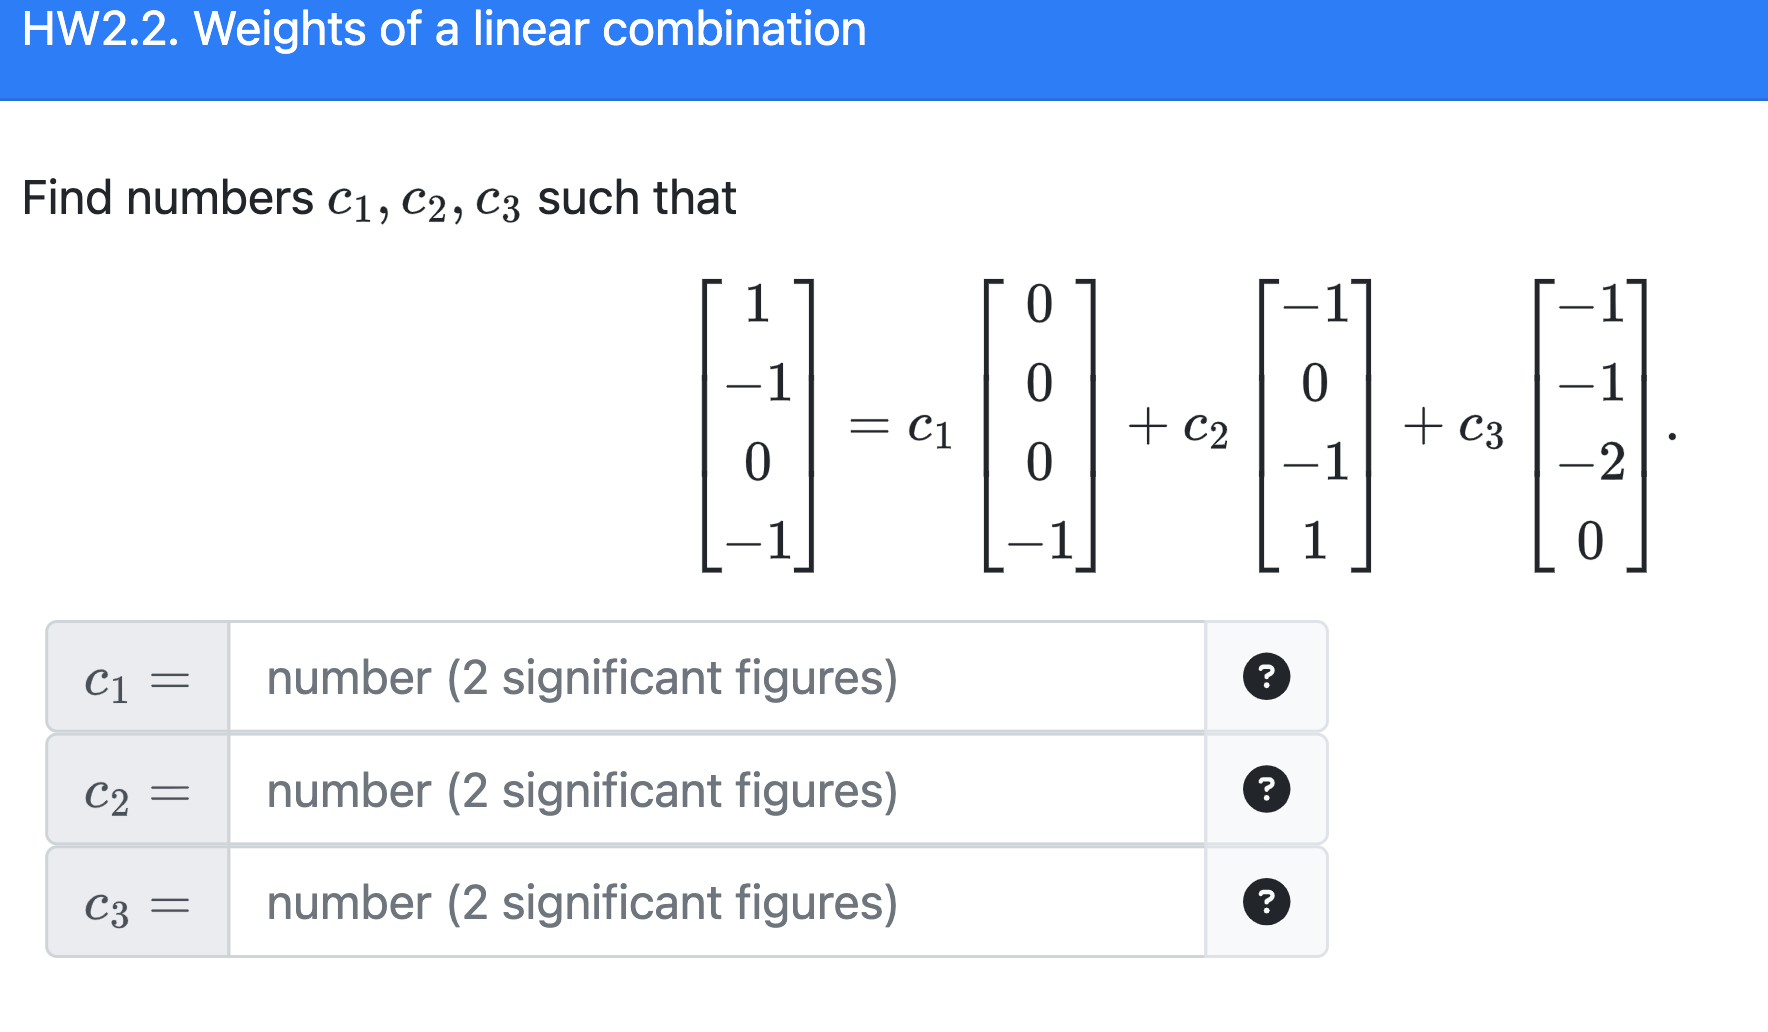Screen dimensions: 1768x1032
Task: Click the question mark icon beside the first answer
Action: point(1264,678)
